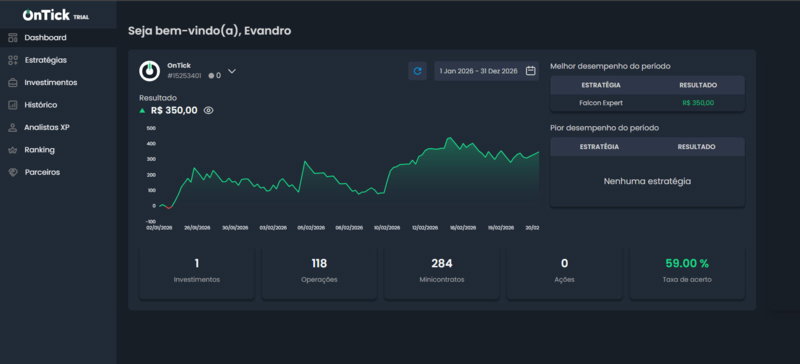The height and width of the screenshot is (364, 800).
Task: Click the grey status dot beside 0
Action: coord(211,76)
